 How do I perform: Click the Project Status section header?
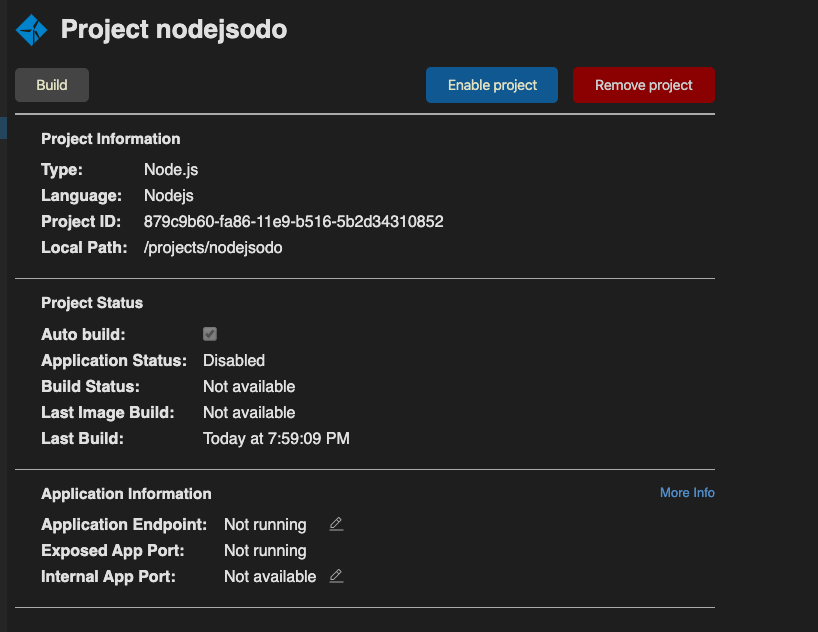click(x=92, y=302)
